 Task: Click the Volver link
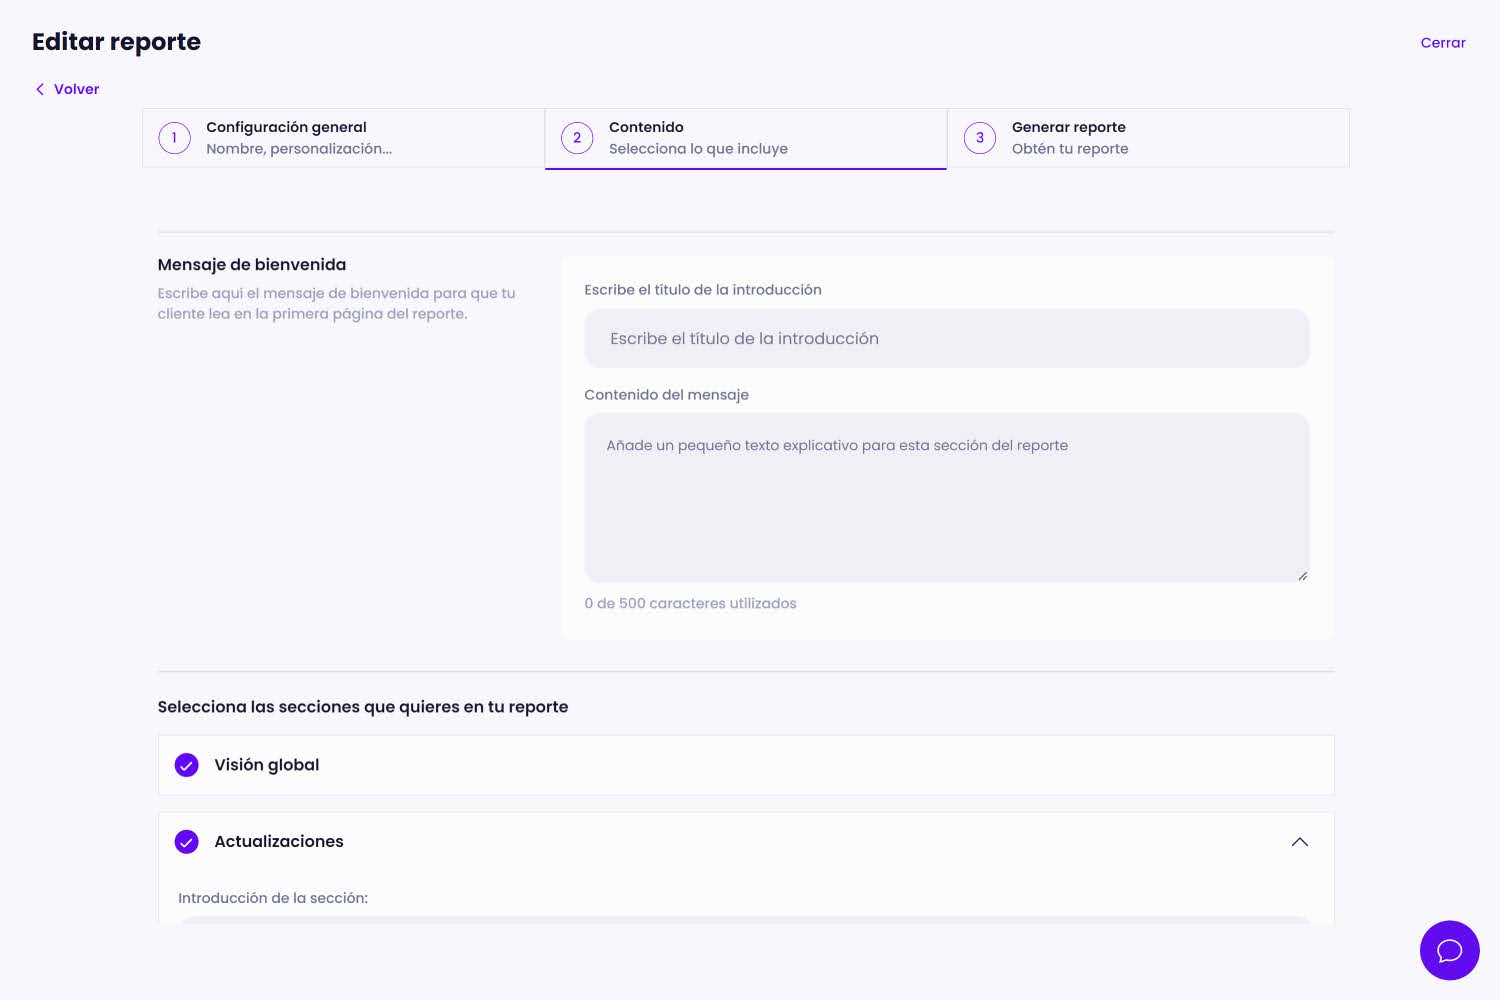pos(77,89)
